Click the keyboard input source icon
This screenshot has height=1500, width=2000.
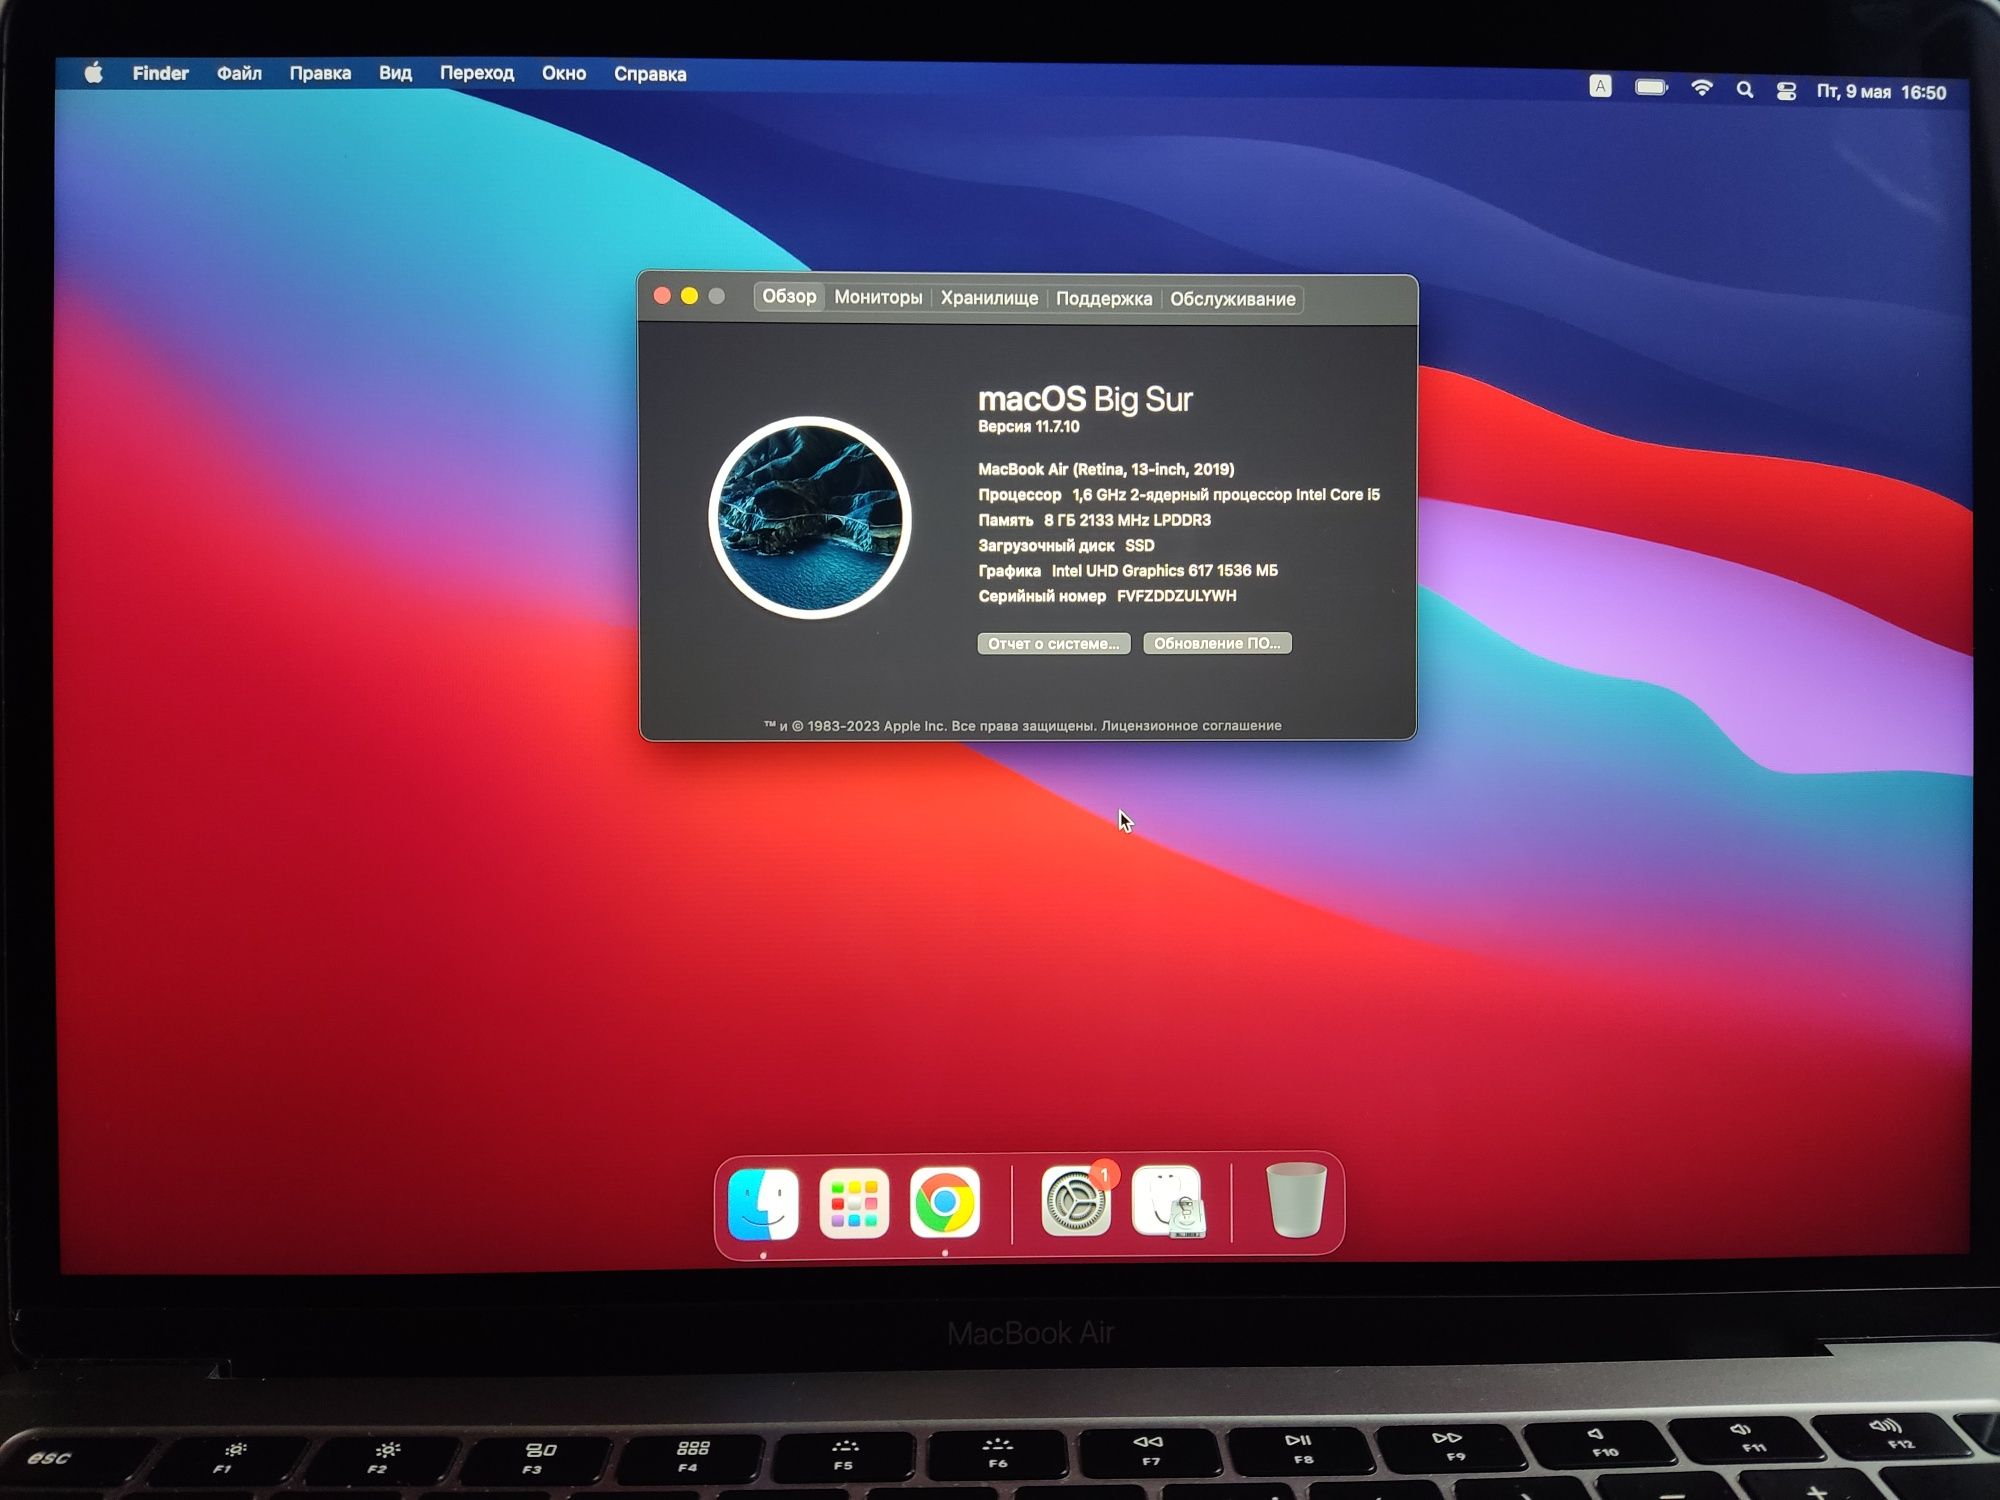click(1600, 87)
